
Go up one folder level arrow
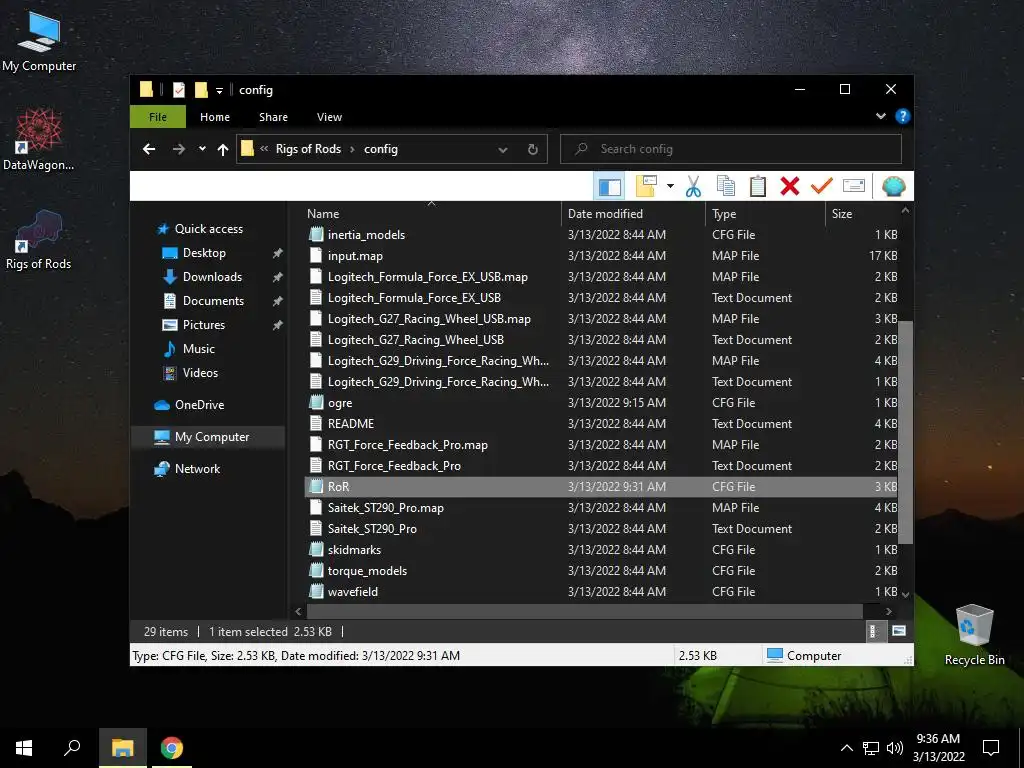[223, 150]
